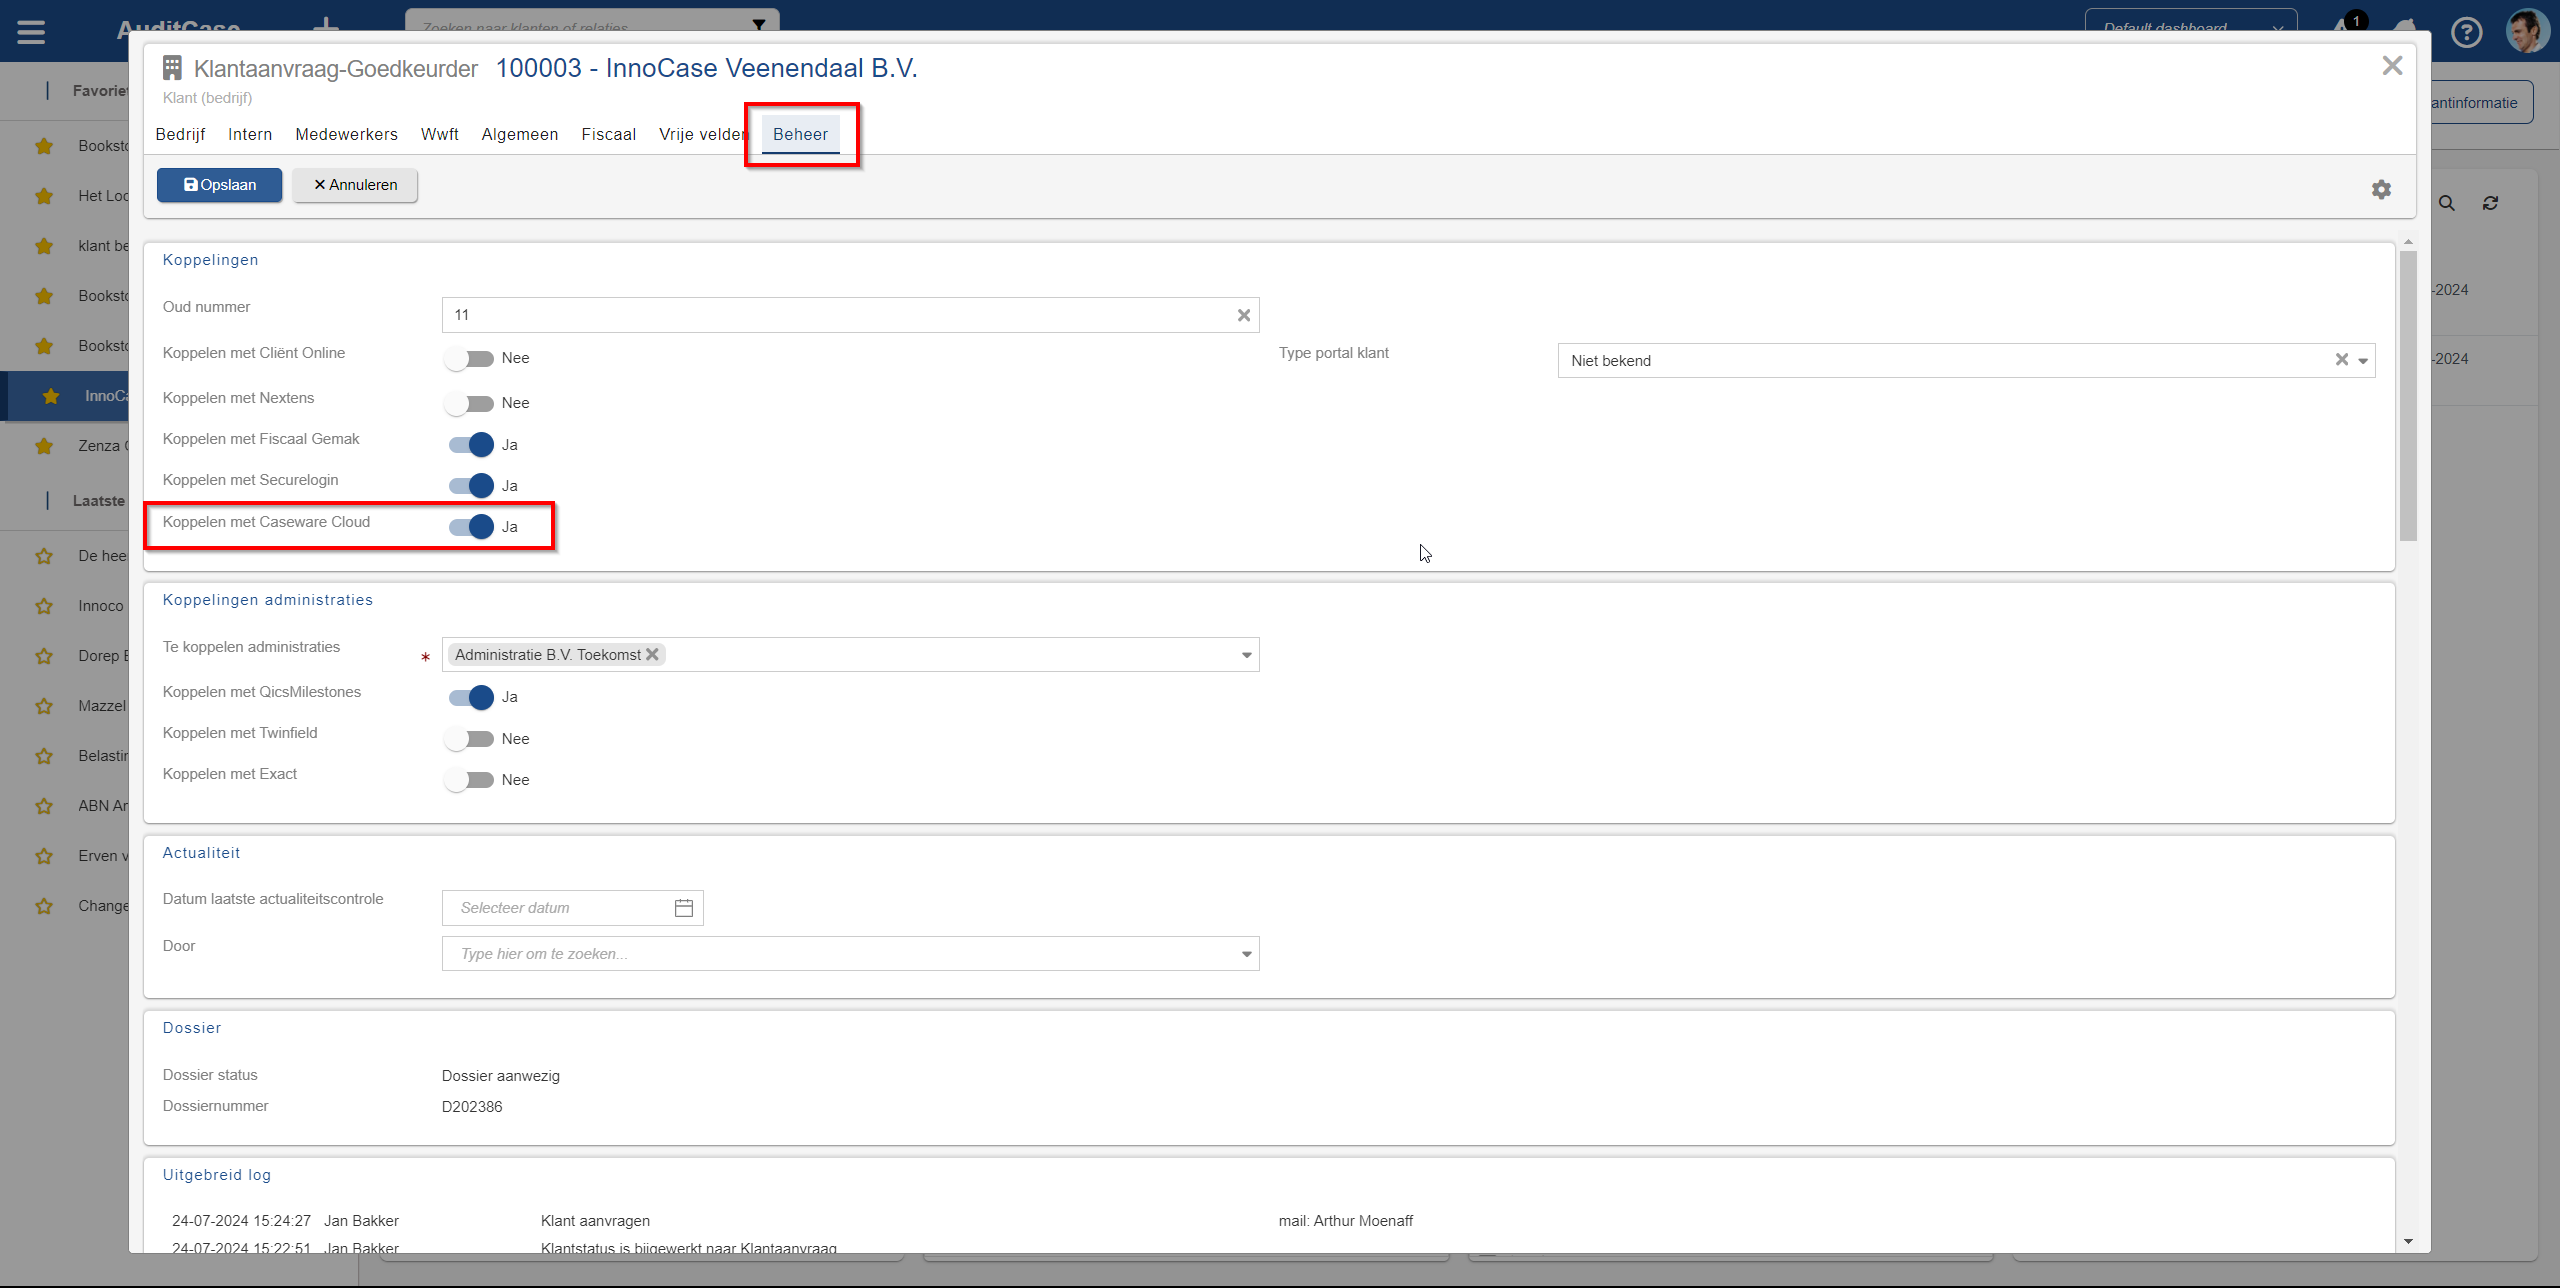The width and height of the screenshot is (2560, 1288).
Task: Open the user profile avatar
Action: (2527, 31)
